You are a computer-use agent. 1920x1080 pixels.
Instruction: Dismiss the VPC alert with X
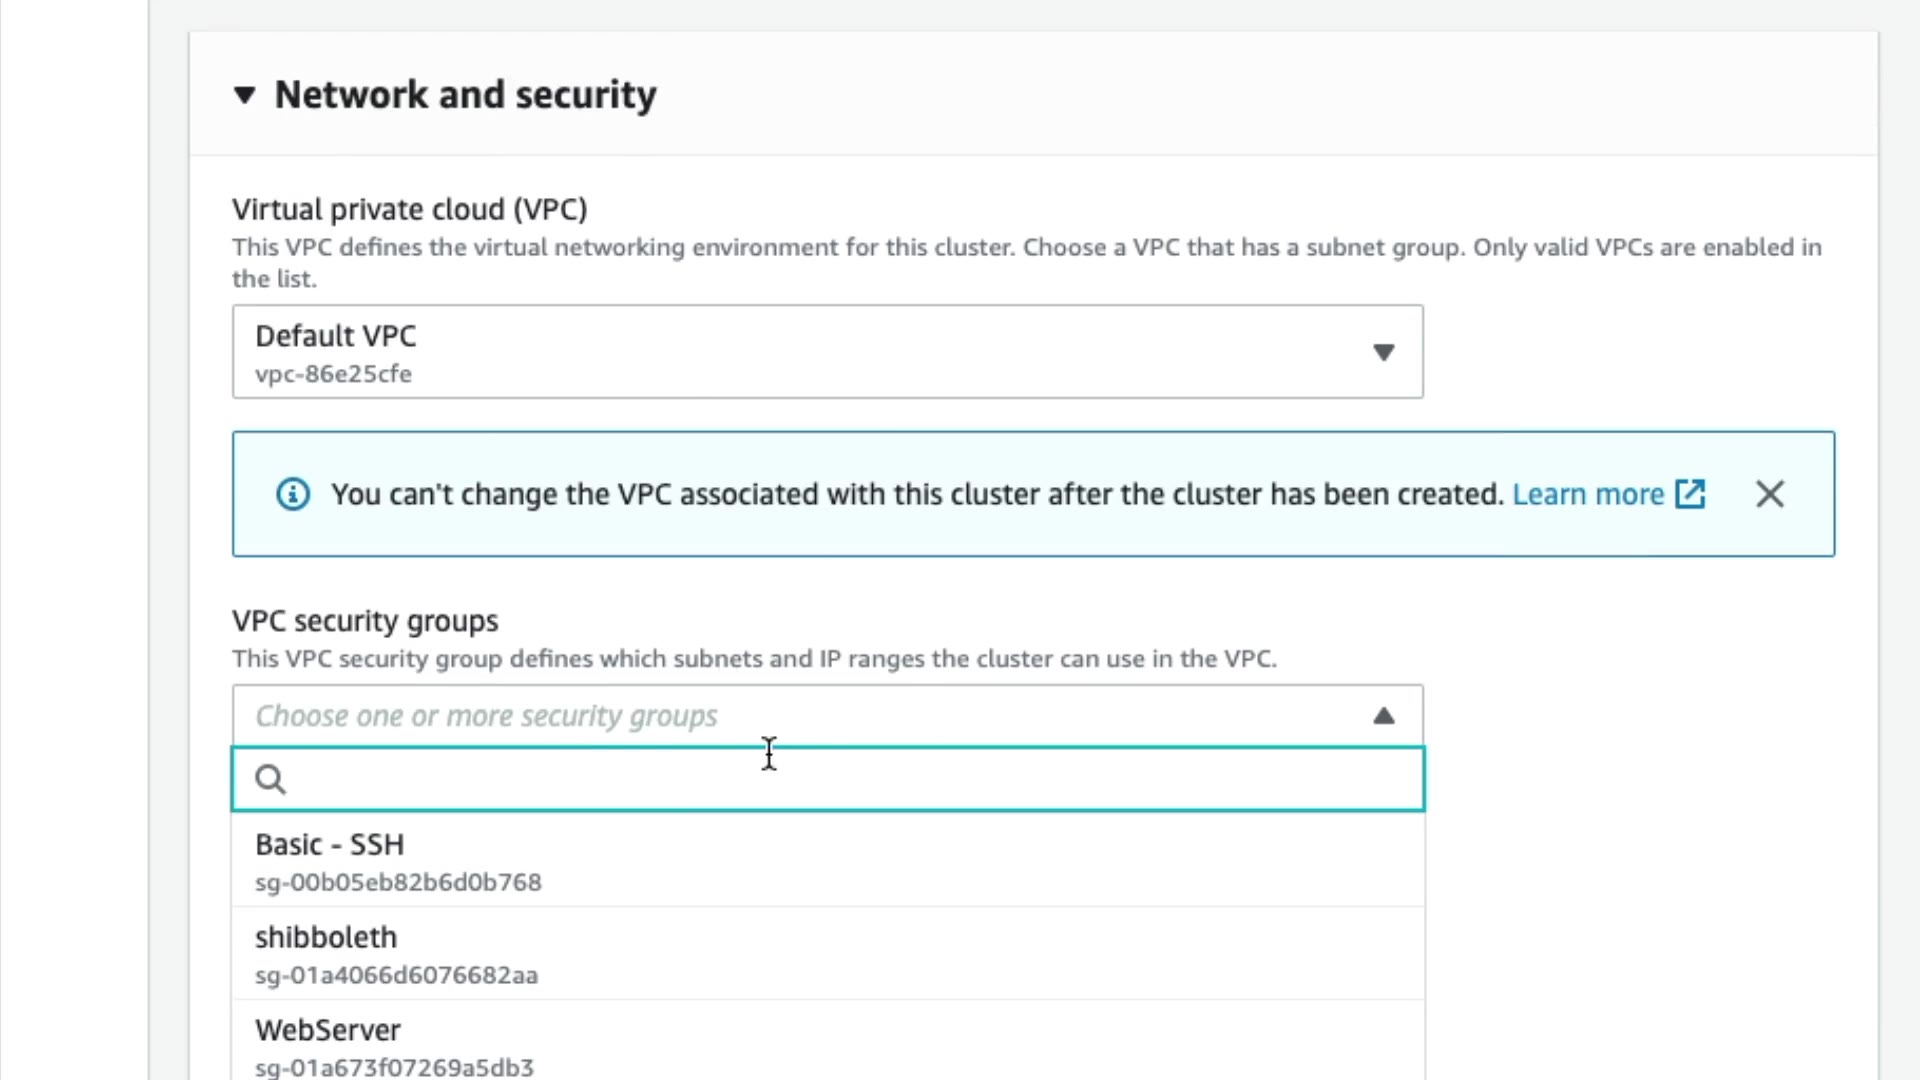[1769, 494]
